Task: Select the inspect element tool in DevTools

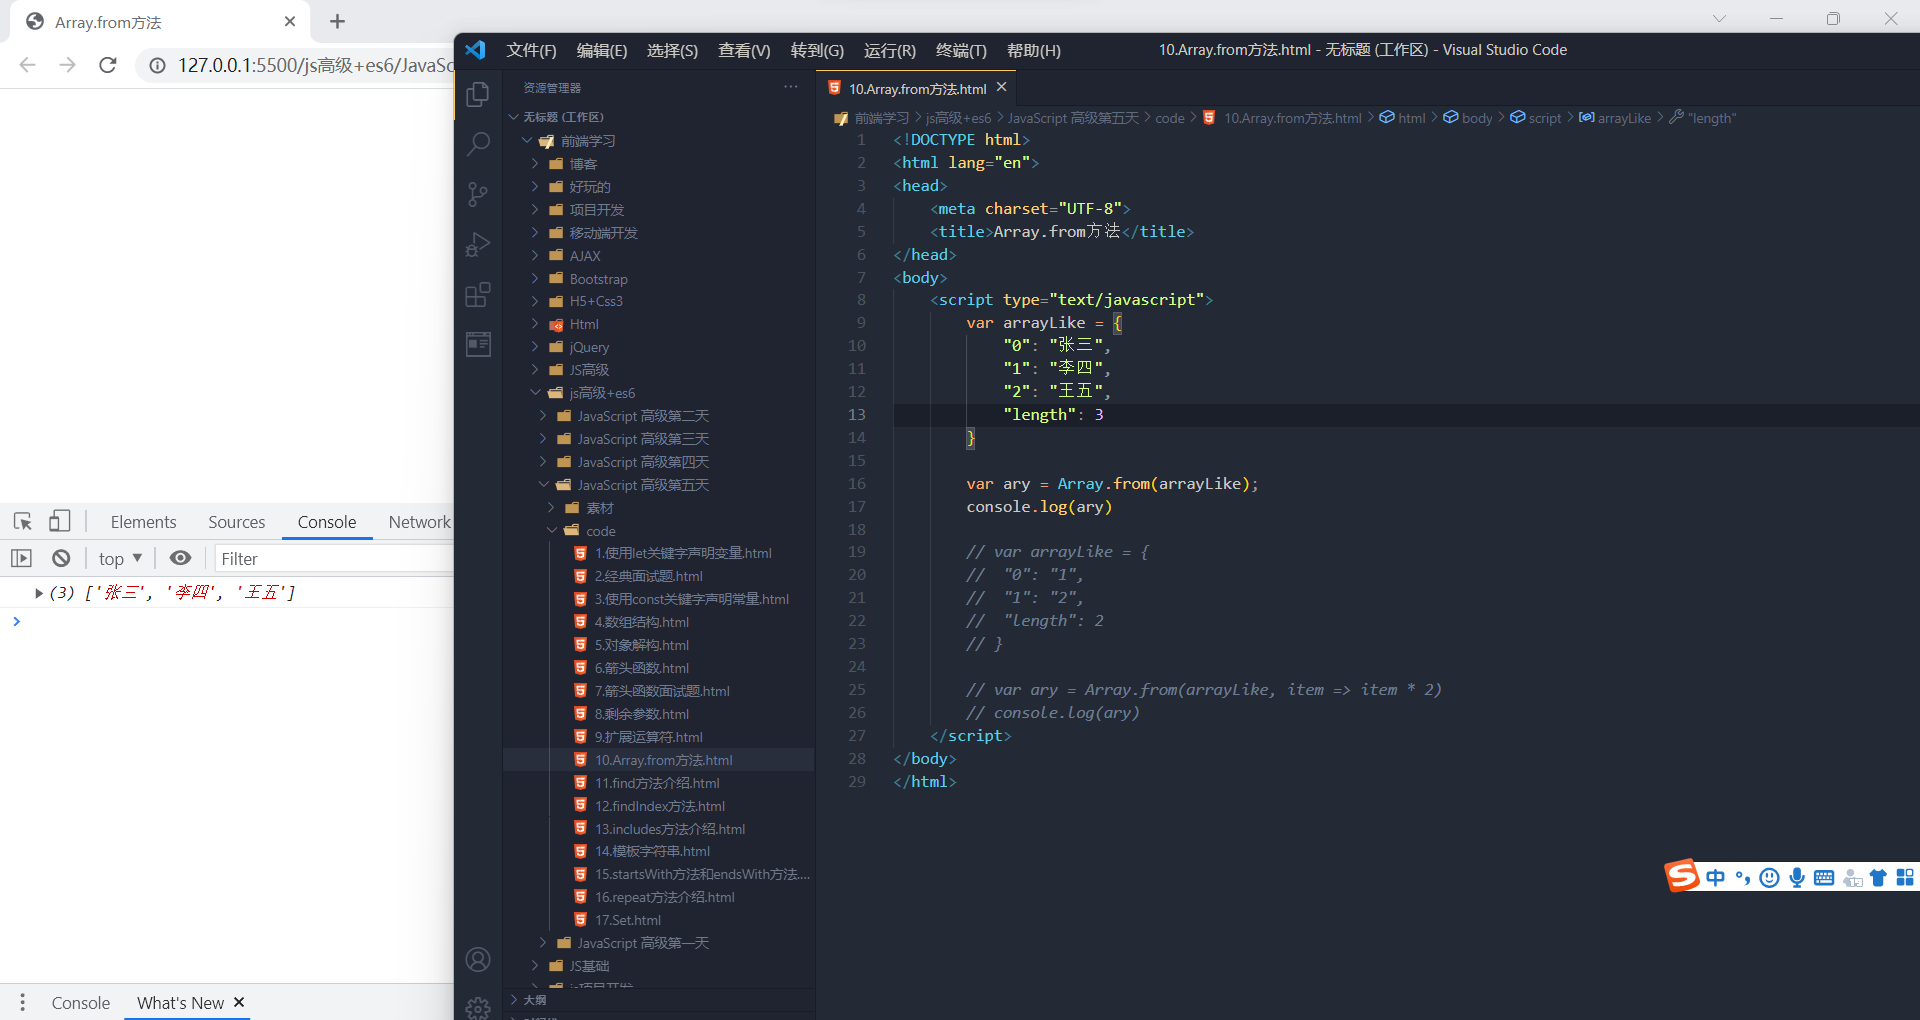Action: tap(21, 521)
